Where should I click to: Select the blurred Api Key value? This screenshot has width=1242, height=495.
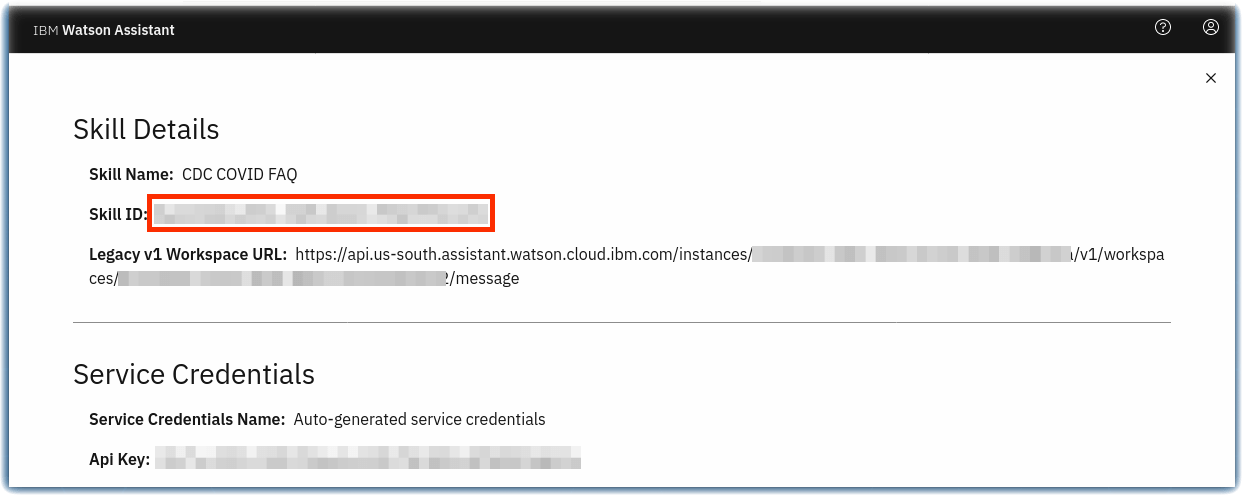click(368, 459)
